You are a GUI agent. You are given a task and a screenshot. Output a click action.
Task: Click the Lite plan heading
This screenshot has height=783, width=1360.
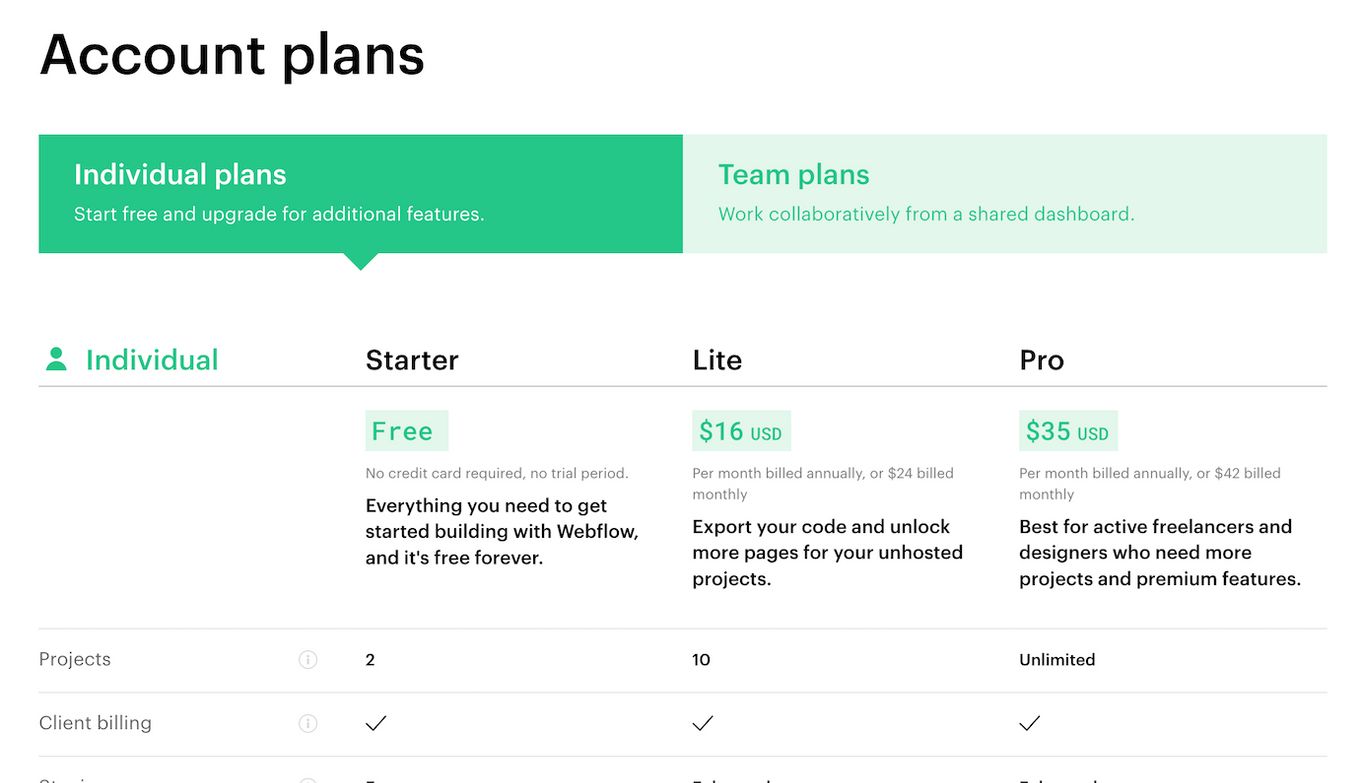(717, 360)
